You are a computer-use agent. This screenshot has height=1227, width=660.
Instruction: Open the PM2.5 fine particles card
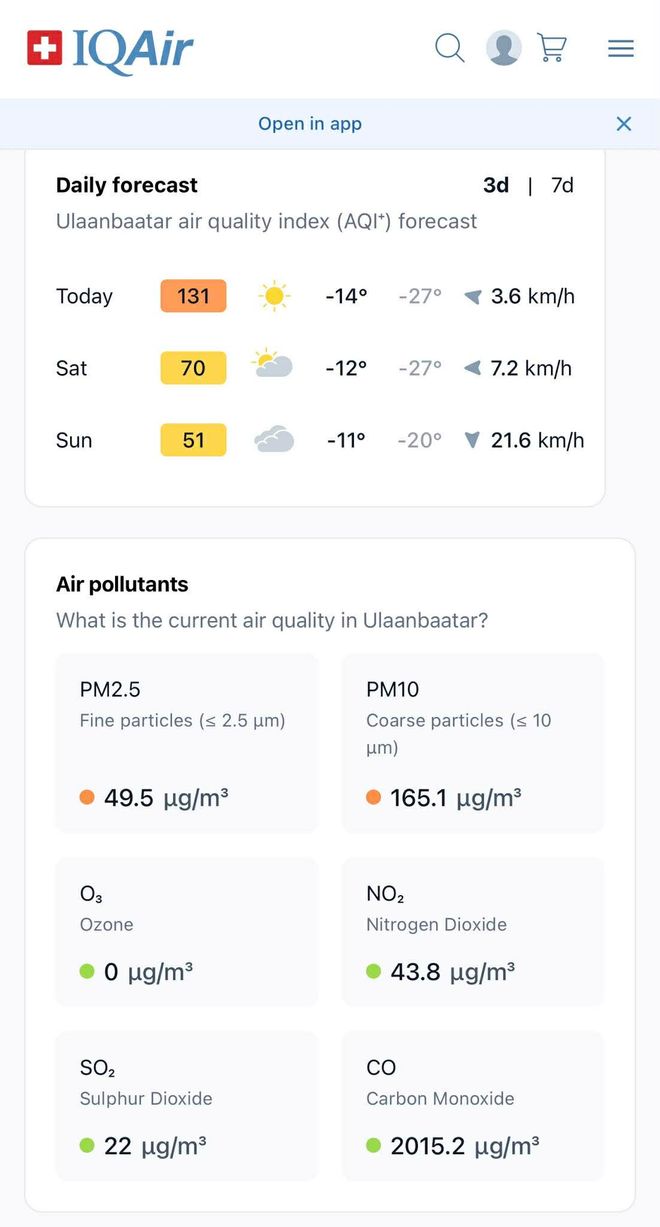pyautogui.click(x=187, y=743)
